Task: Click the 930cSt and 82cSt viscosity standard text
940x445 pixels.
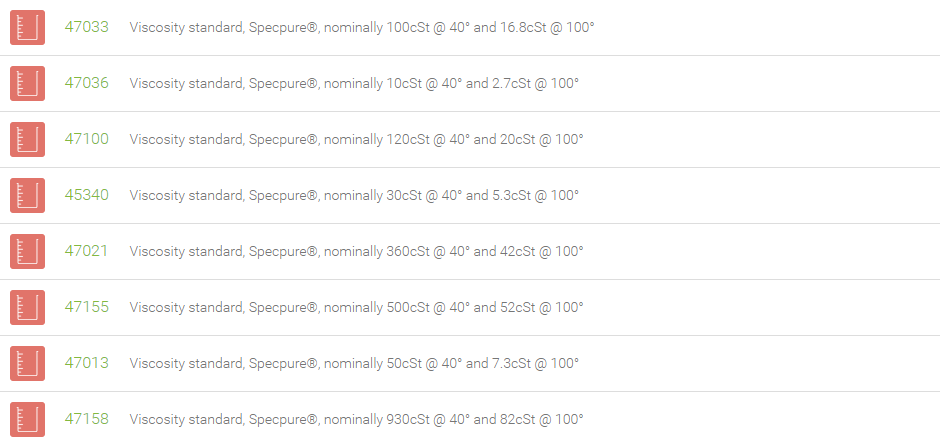Action: pos(357,419)
